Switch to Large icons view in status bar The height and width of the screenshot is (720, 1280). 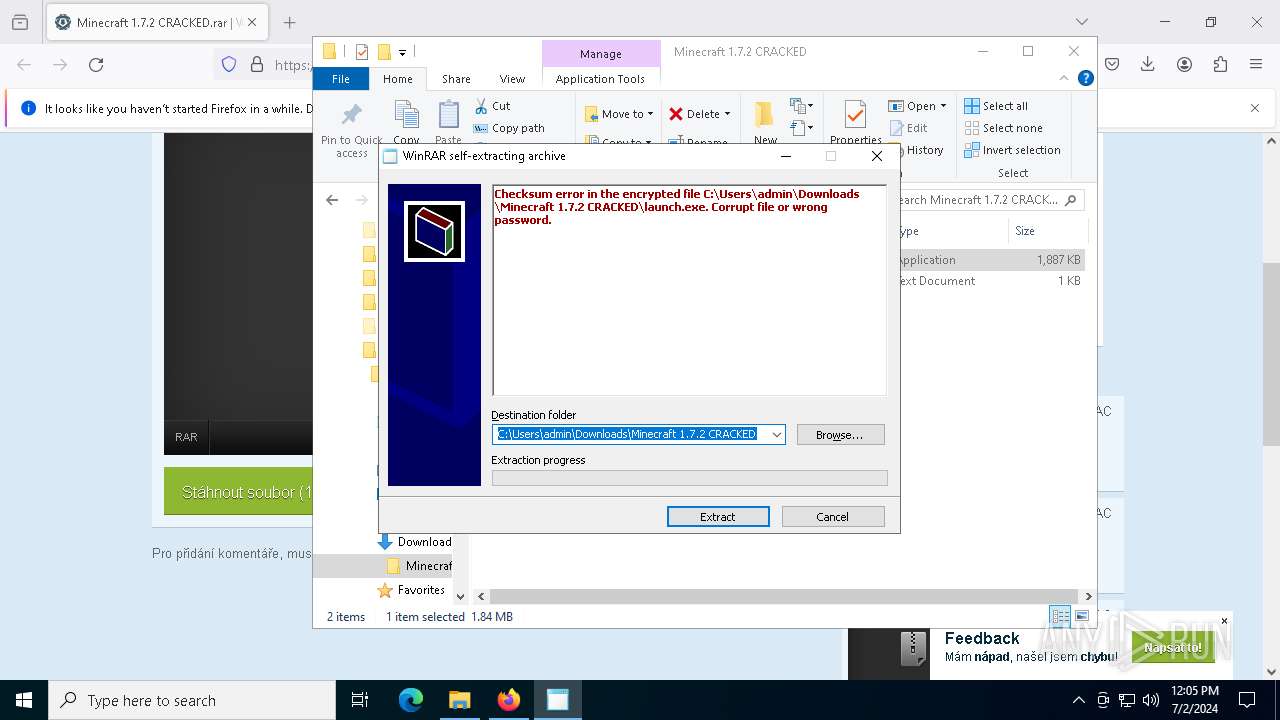tap(1081, 616)
